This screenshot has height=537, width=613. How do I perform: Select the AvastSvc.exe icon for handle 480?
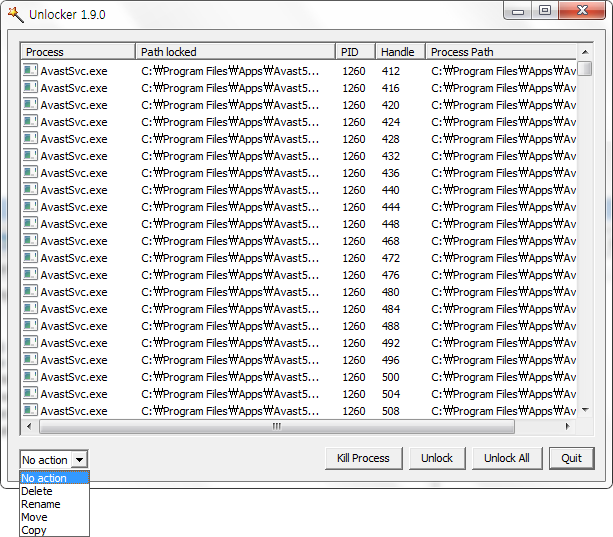pos(30,292)
